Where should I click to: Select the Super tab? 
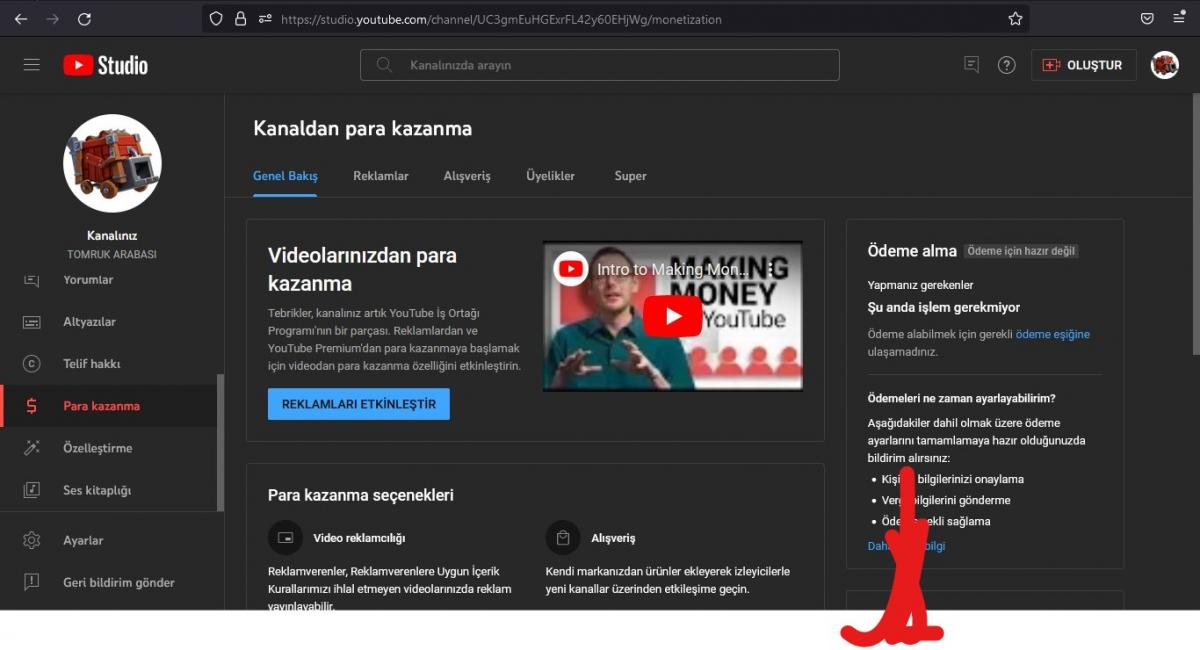(x=631, y=176)
